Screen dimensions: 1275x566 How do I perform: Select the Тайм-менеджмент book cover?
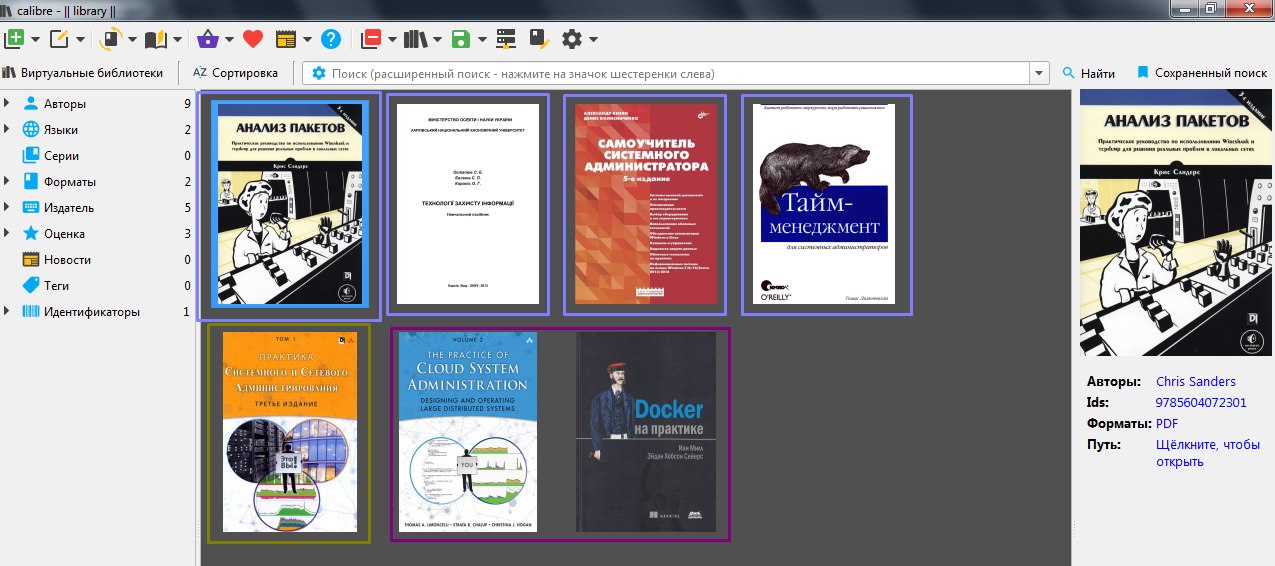click(826, 204)
